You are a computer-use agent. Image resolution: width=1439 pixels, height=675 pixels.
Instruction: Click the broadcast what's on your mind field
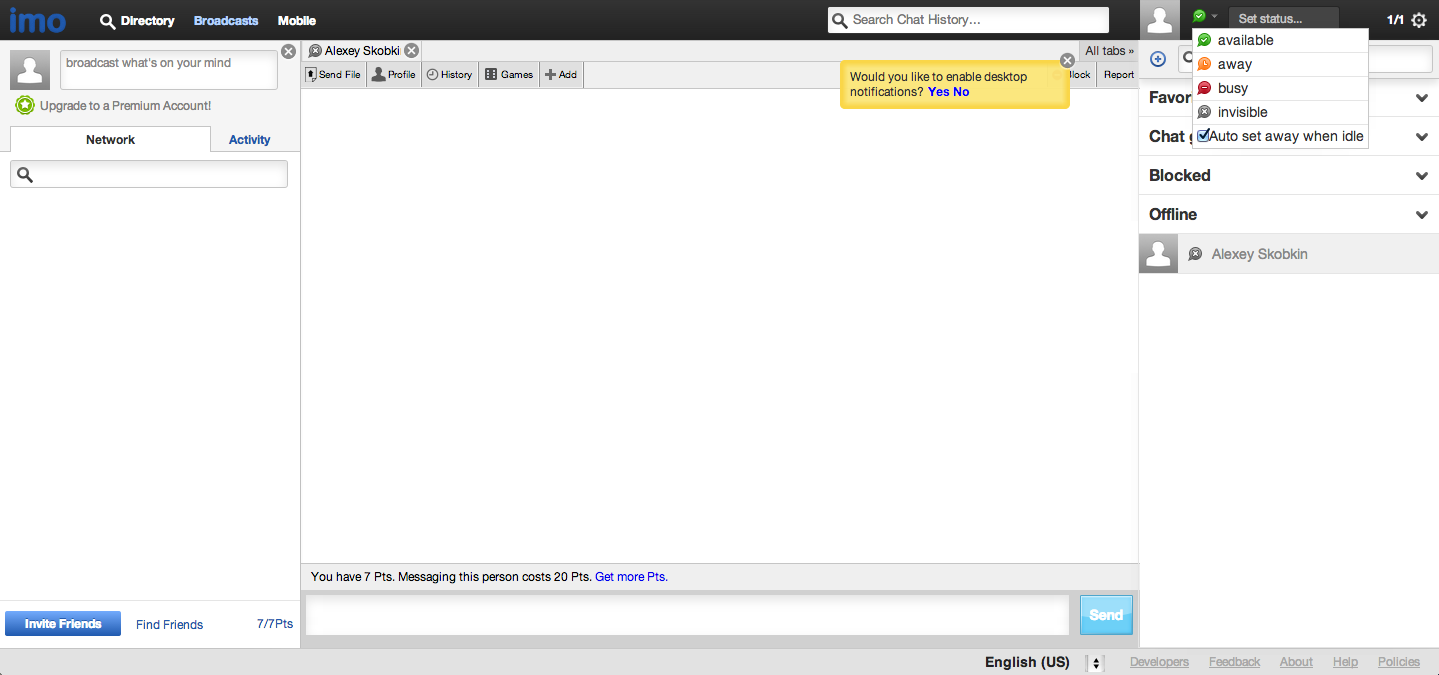tap(169, 69)
